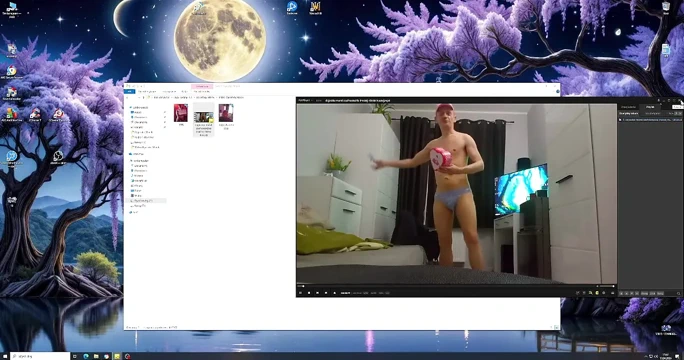Click the Quick access star in navigation pane
This screenshot has height=360, width=684.
point(131,107)
